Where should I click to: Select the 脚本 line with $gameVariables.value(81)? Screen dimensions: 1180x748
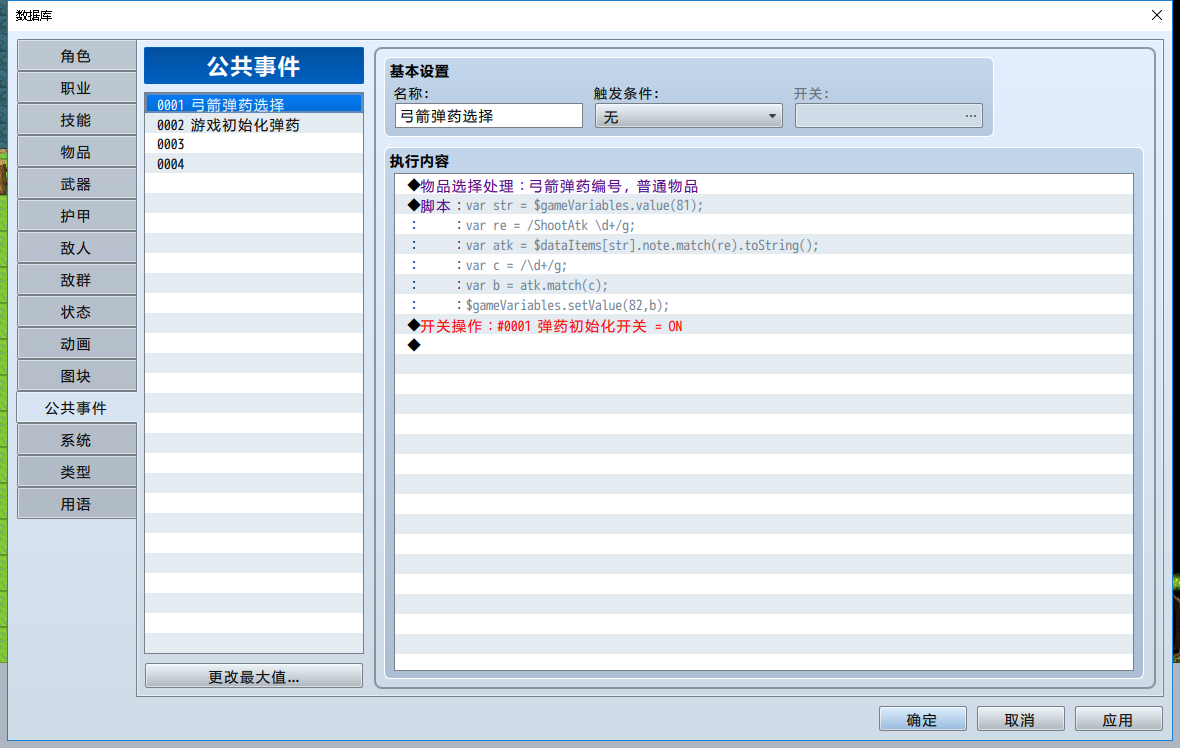point(764,205)
